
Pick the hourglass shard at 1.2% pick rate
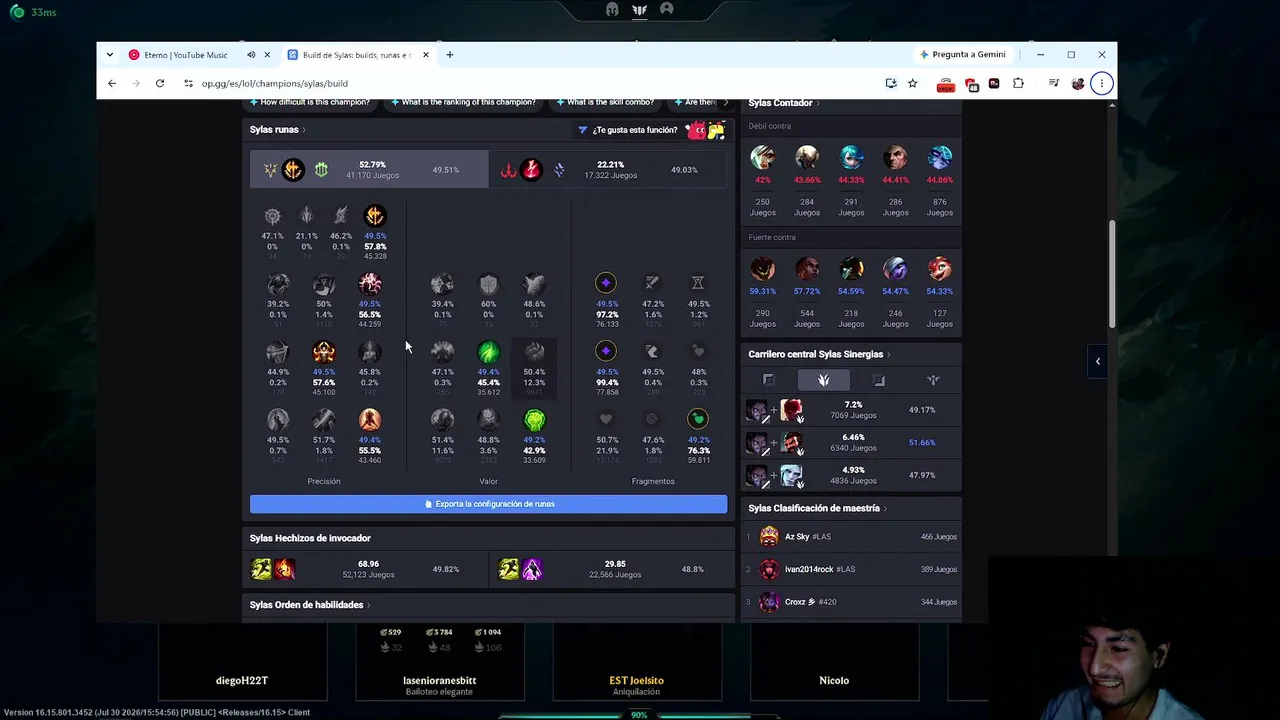coord(698,283)
